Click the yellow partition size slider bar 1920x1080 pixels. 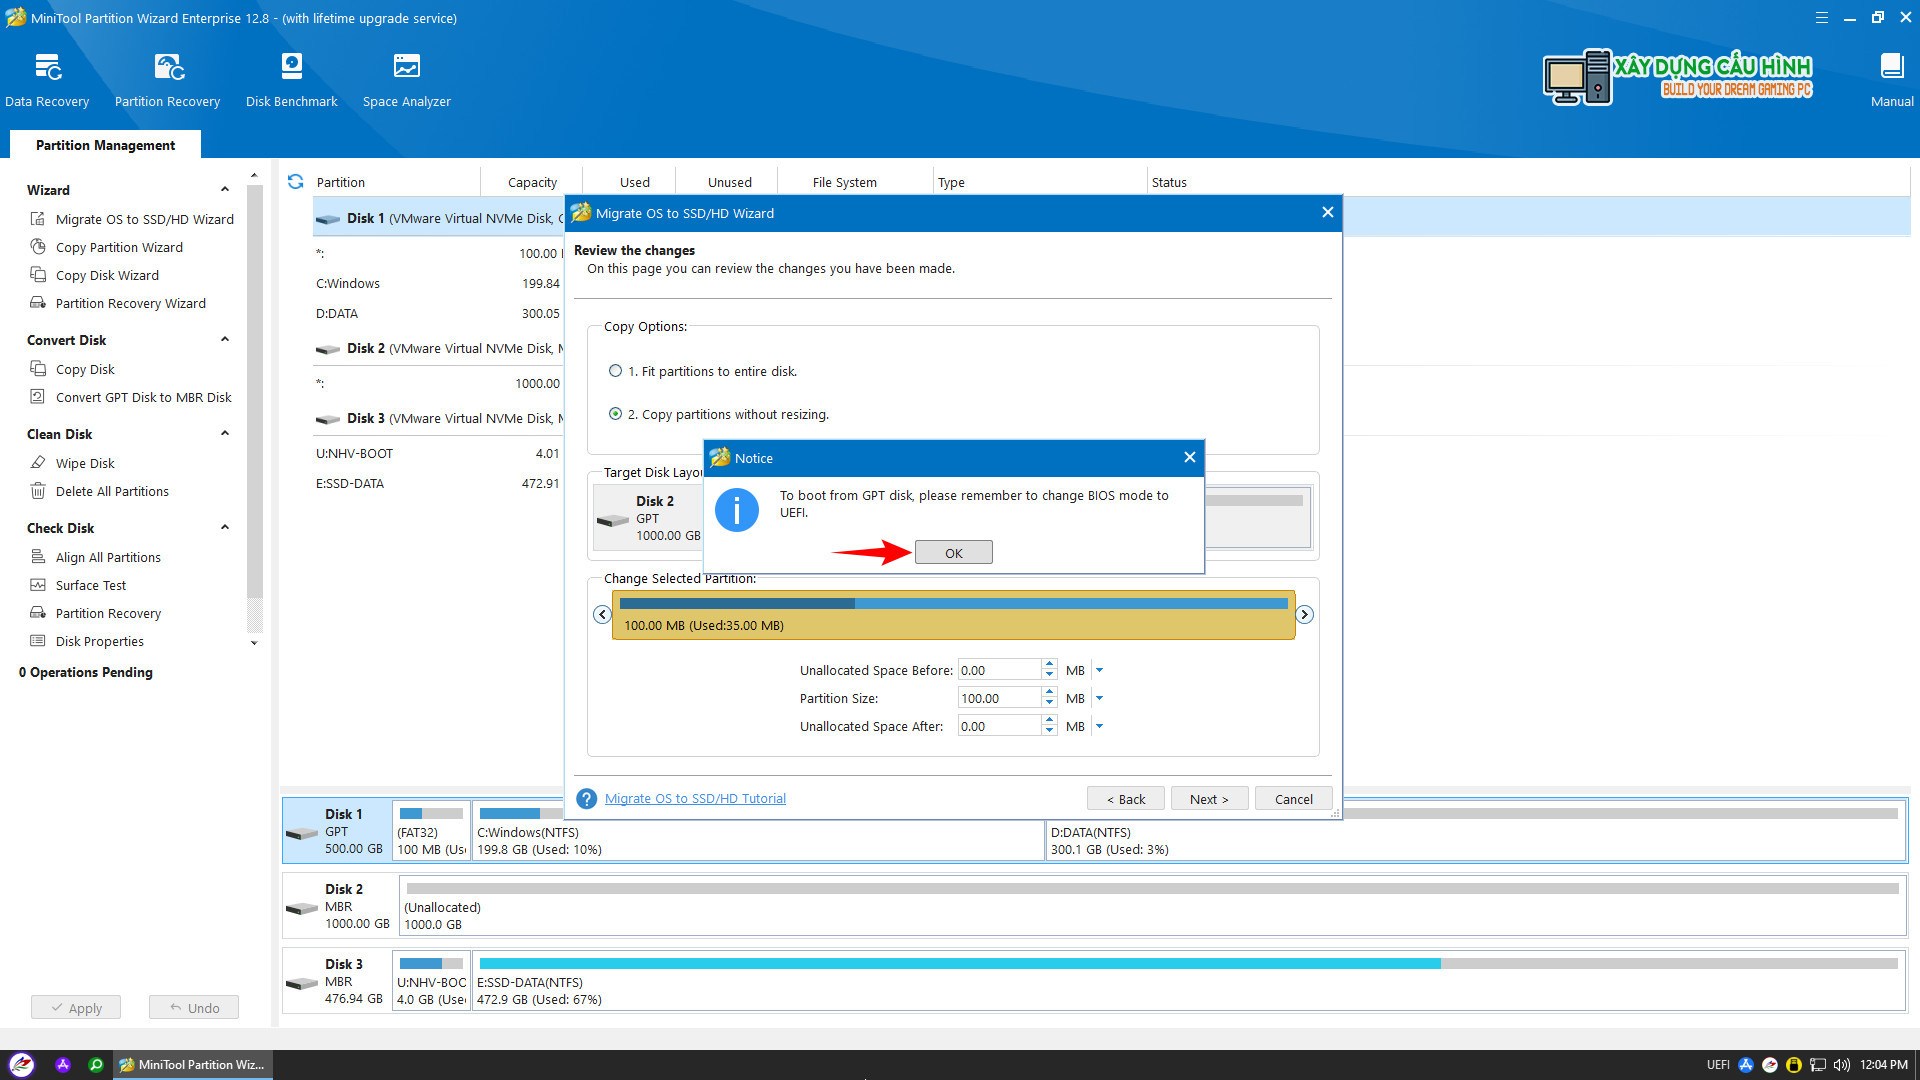click(954, 615)
